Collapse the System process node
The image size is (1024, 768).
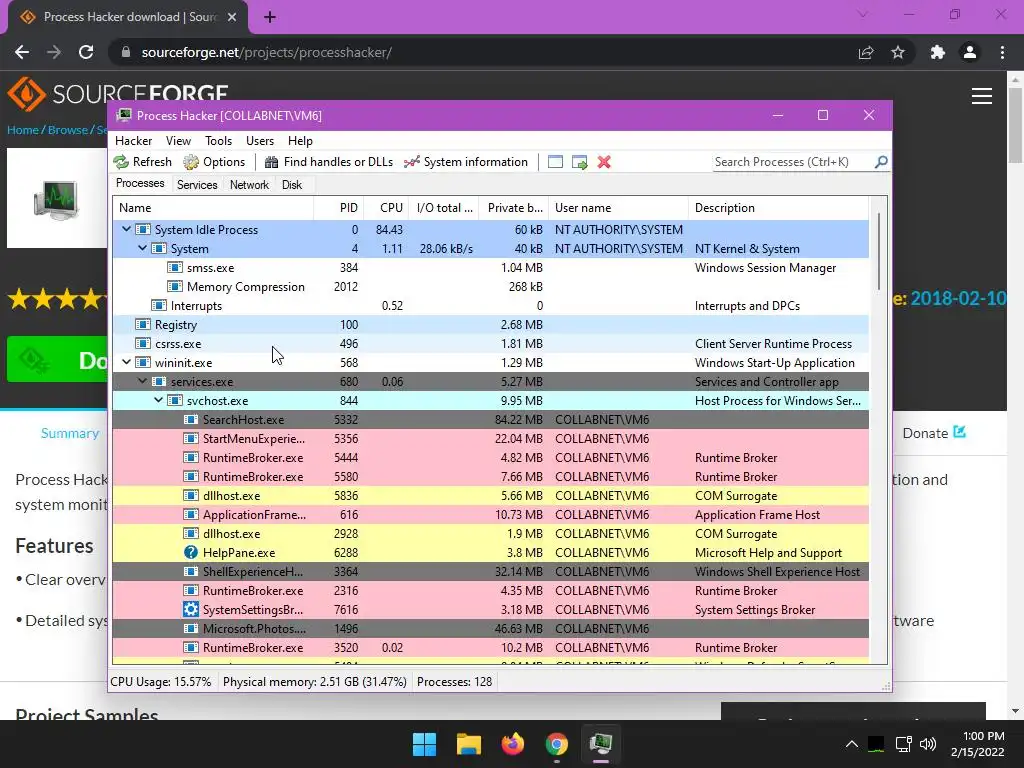pyautogui.click(x=142, y=248)
